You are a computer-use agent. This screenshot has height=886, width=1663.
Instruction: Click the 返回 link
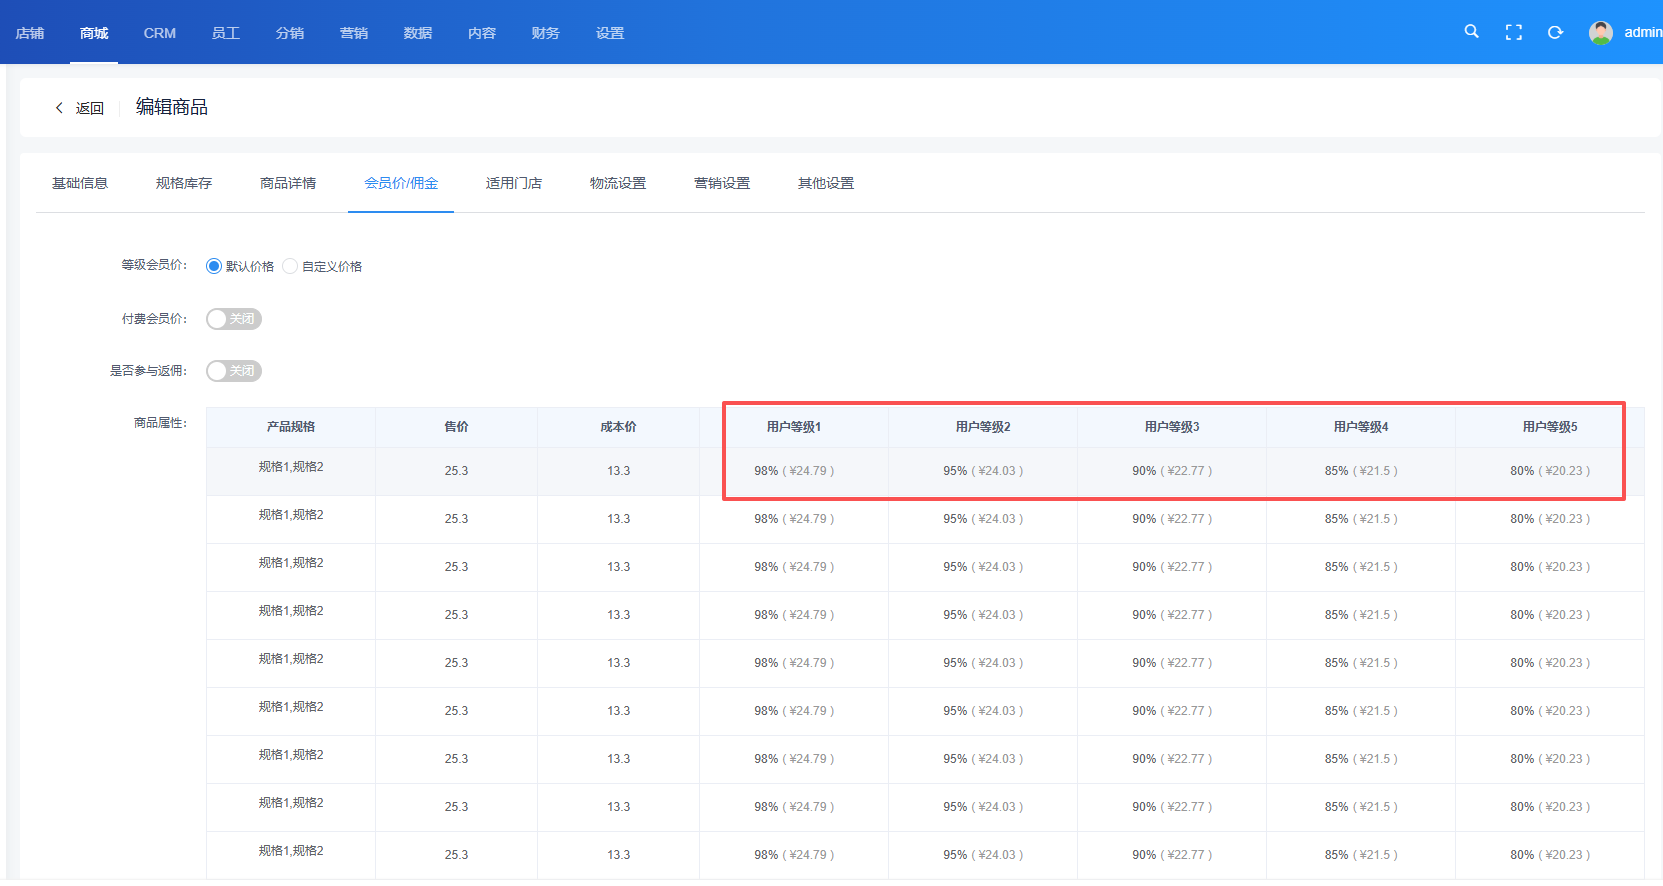pos(90,108)
